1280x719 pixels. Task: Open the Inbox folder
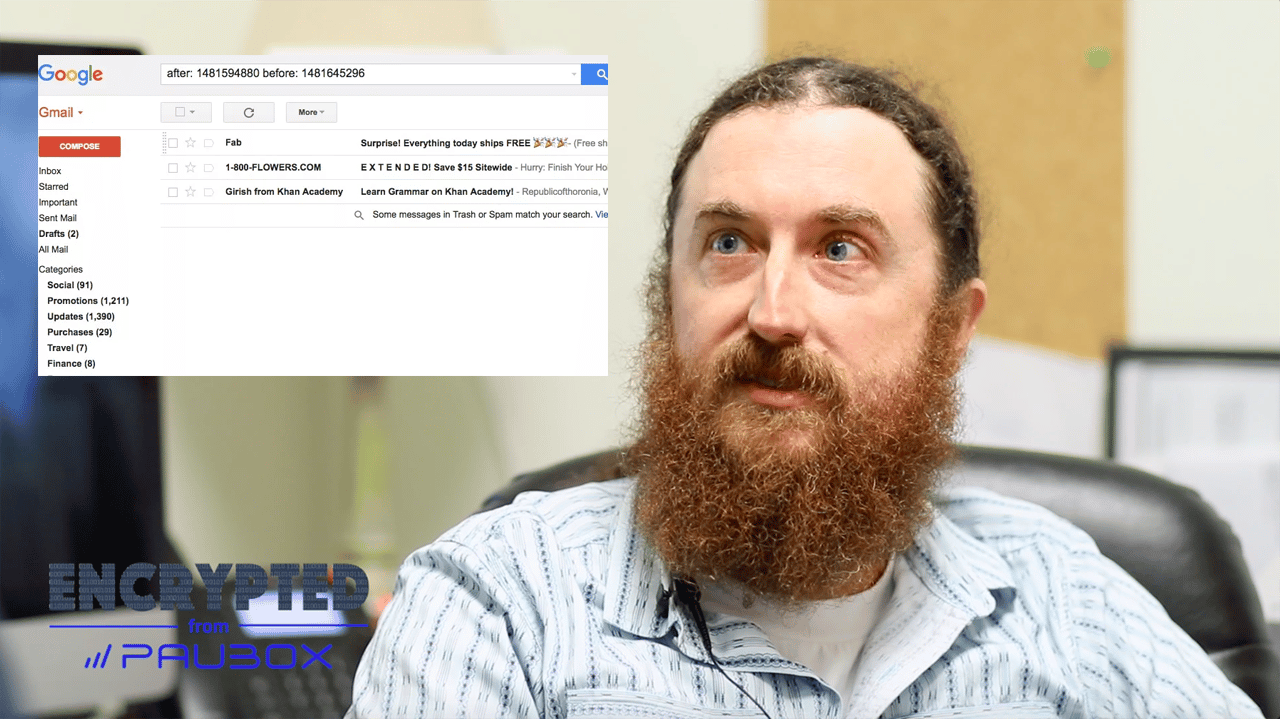(50, 171)
